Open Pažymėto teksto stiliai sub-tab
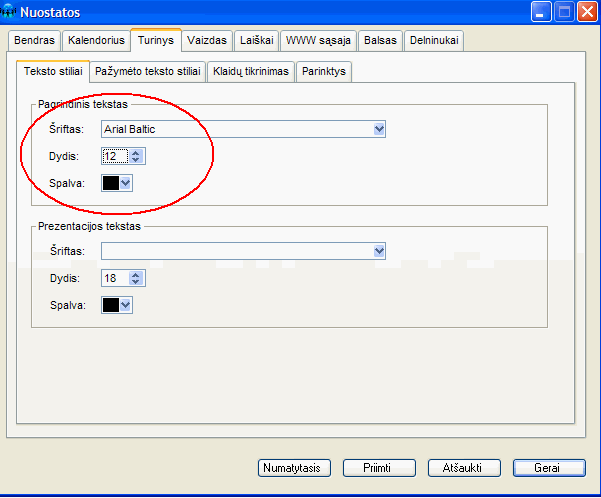The width and height of the screenshot is (601, 498). point(148,72)
